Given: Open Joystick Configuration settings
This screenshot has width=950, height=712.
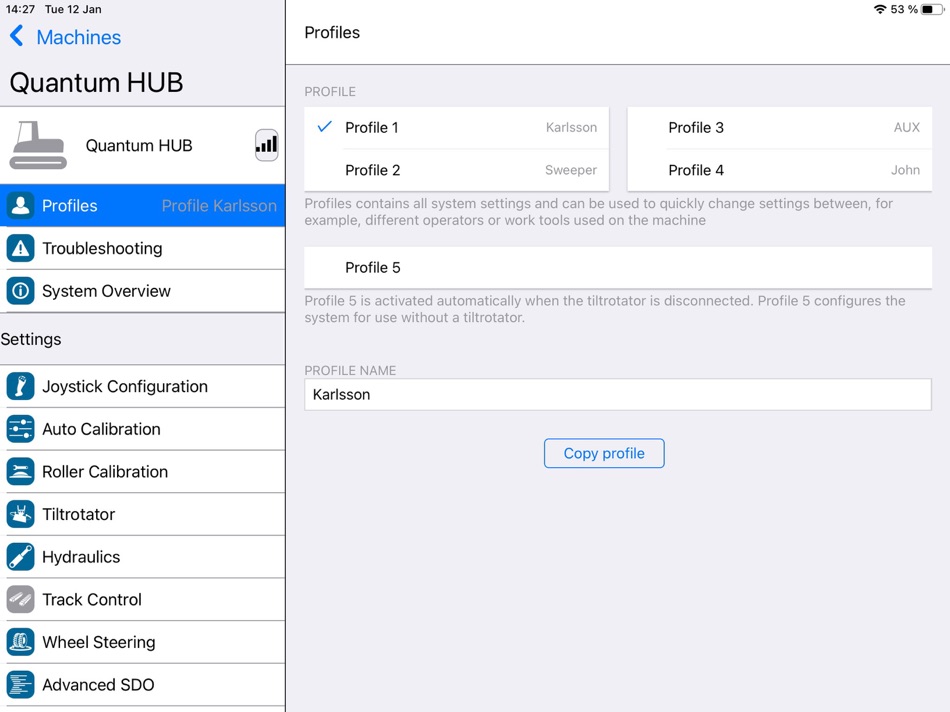Looking at the screenshot, I should (125, 386).
